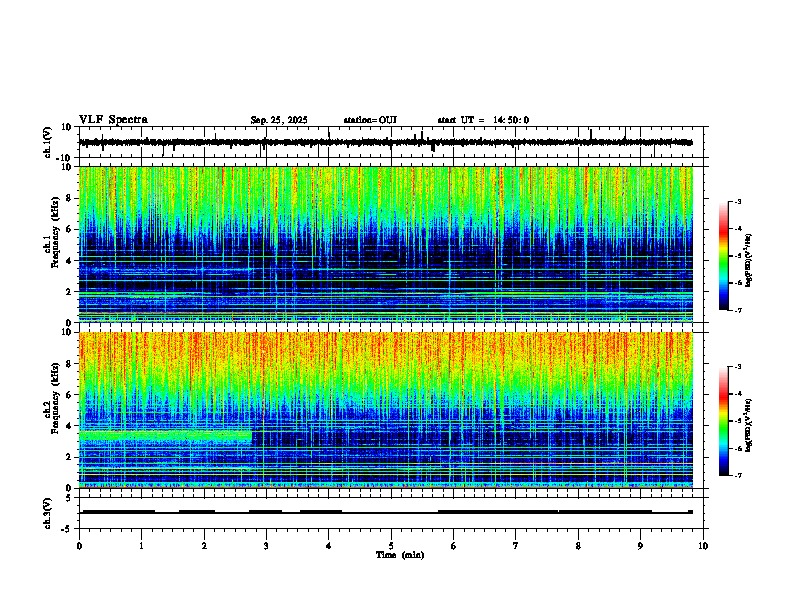Click the ch.2 color bar log(PSD) label
Viewport: 792px width, 612px height.
pyautogui.click(x=749, y=425)
